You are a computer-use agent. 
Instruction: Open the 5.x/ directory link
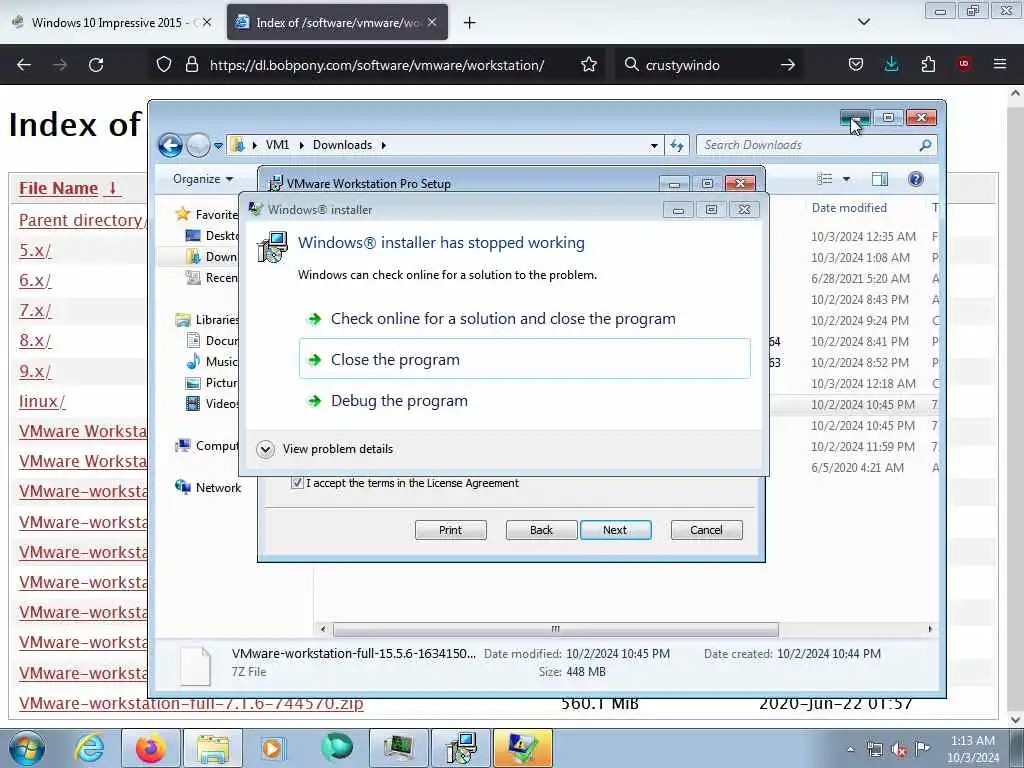[x=35, y=250]
